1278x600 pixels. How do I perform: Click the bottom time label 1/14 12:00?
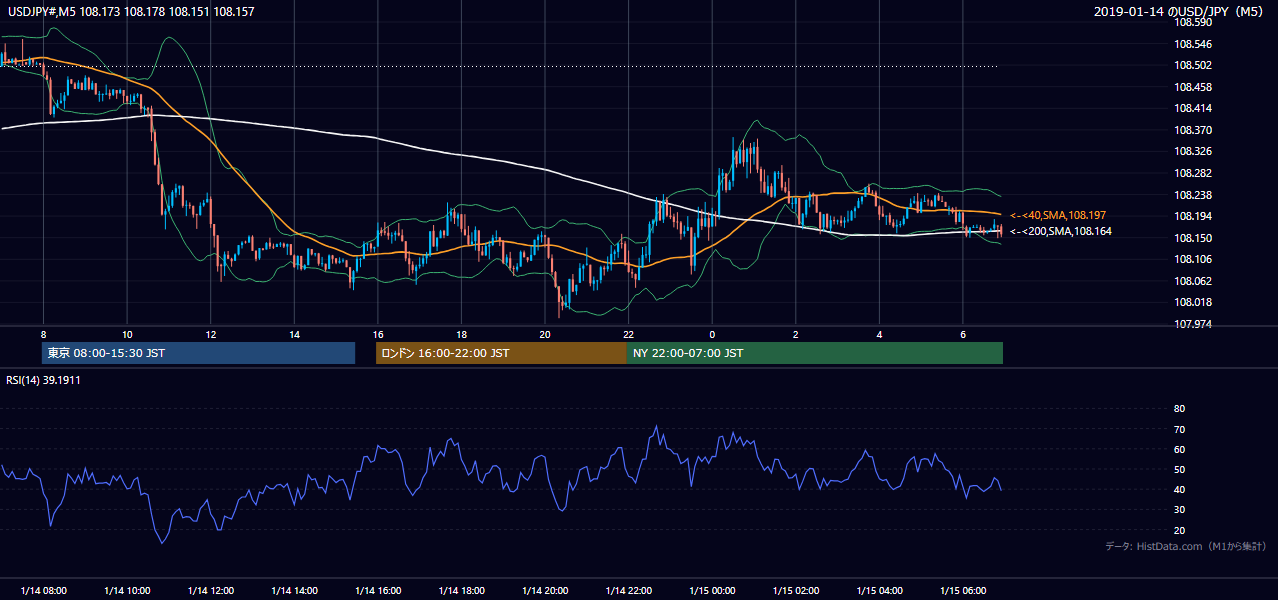211,590
